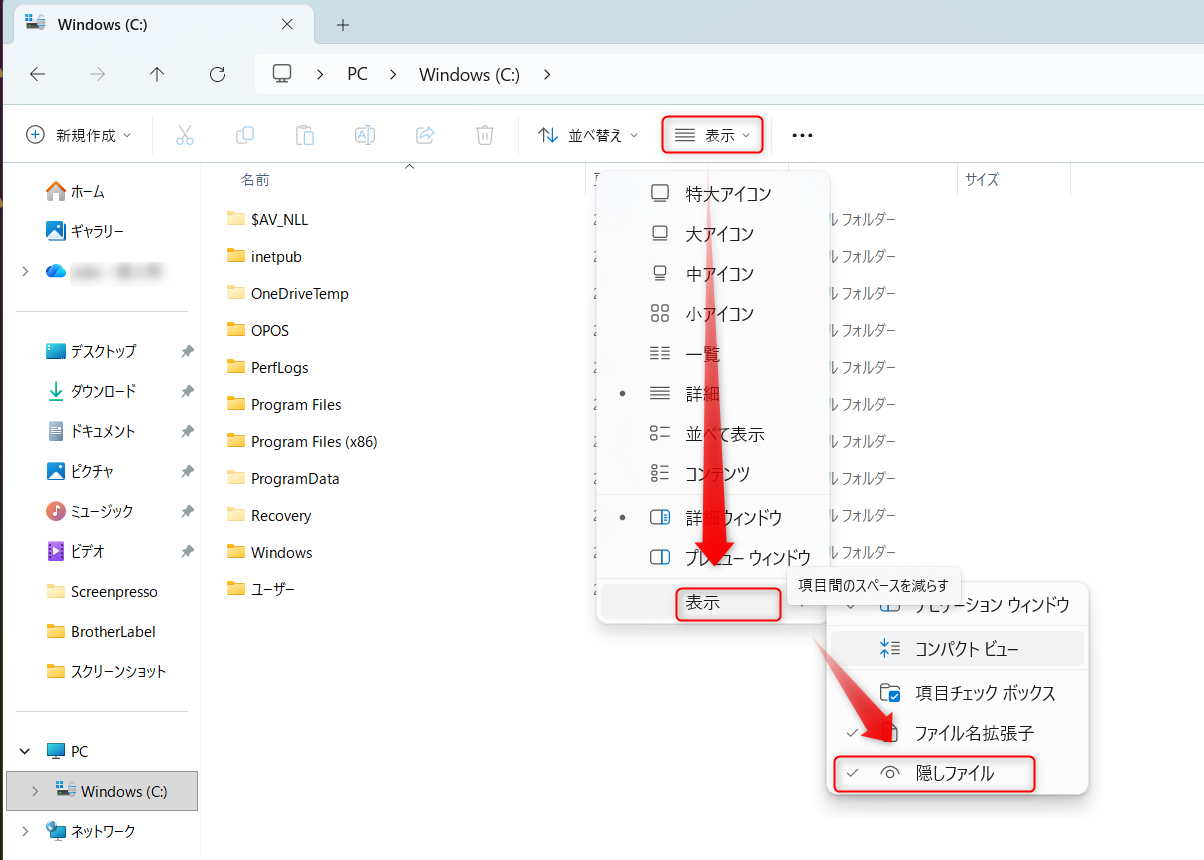1204x860 pixels.
Task: Click the Rename icon in toolbar
Action: pyautogui.click(x=365, y=135)
